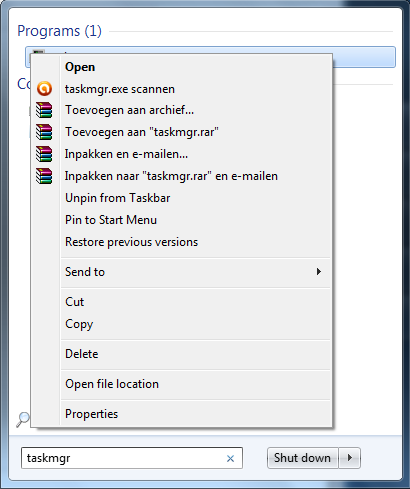
Task: Click WinRAR icon beside Inpakken en e-mailen
Action: 44,154
